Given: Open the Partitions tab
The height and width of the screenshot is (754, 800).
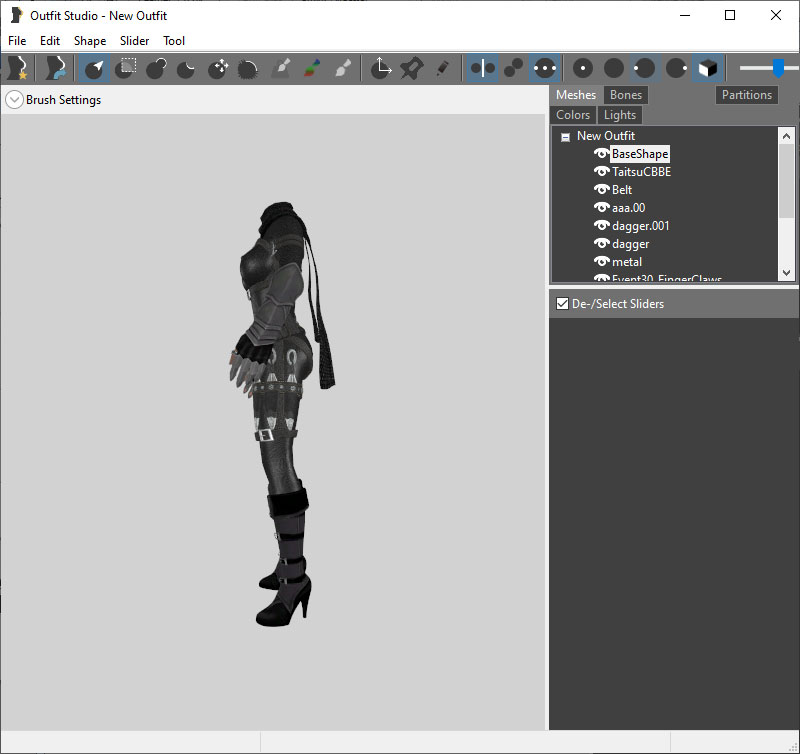Looking at the screenshot, I should coord(747,95).
